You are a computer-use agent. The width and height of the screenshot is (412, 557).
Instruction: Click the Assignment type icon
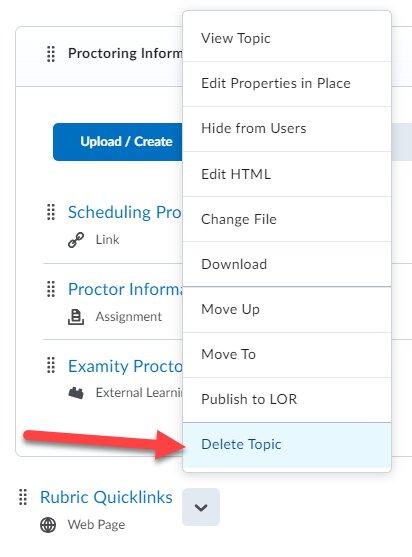pos(76,317)
